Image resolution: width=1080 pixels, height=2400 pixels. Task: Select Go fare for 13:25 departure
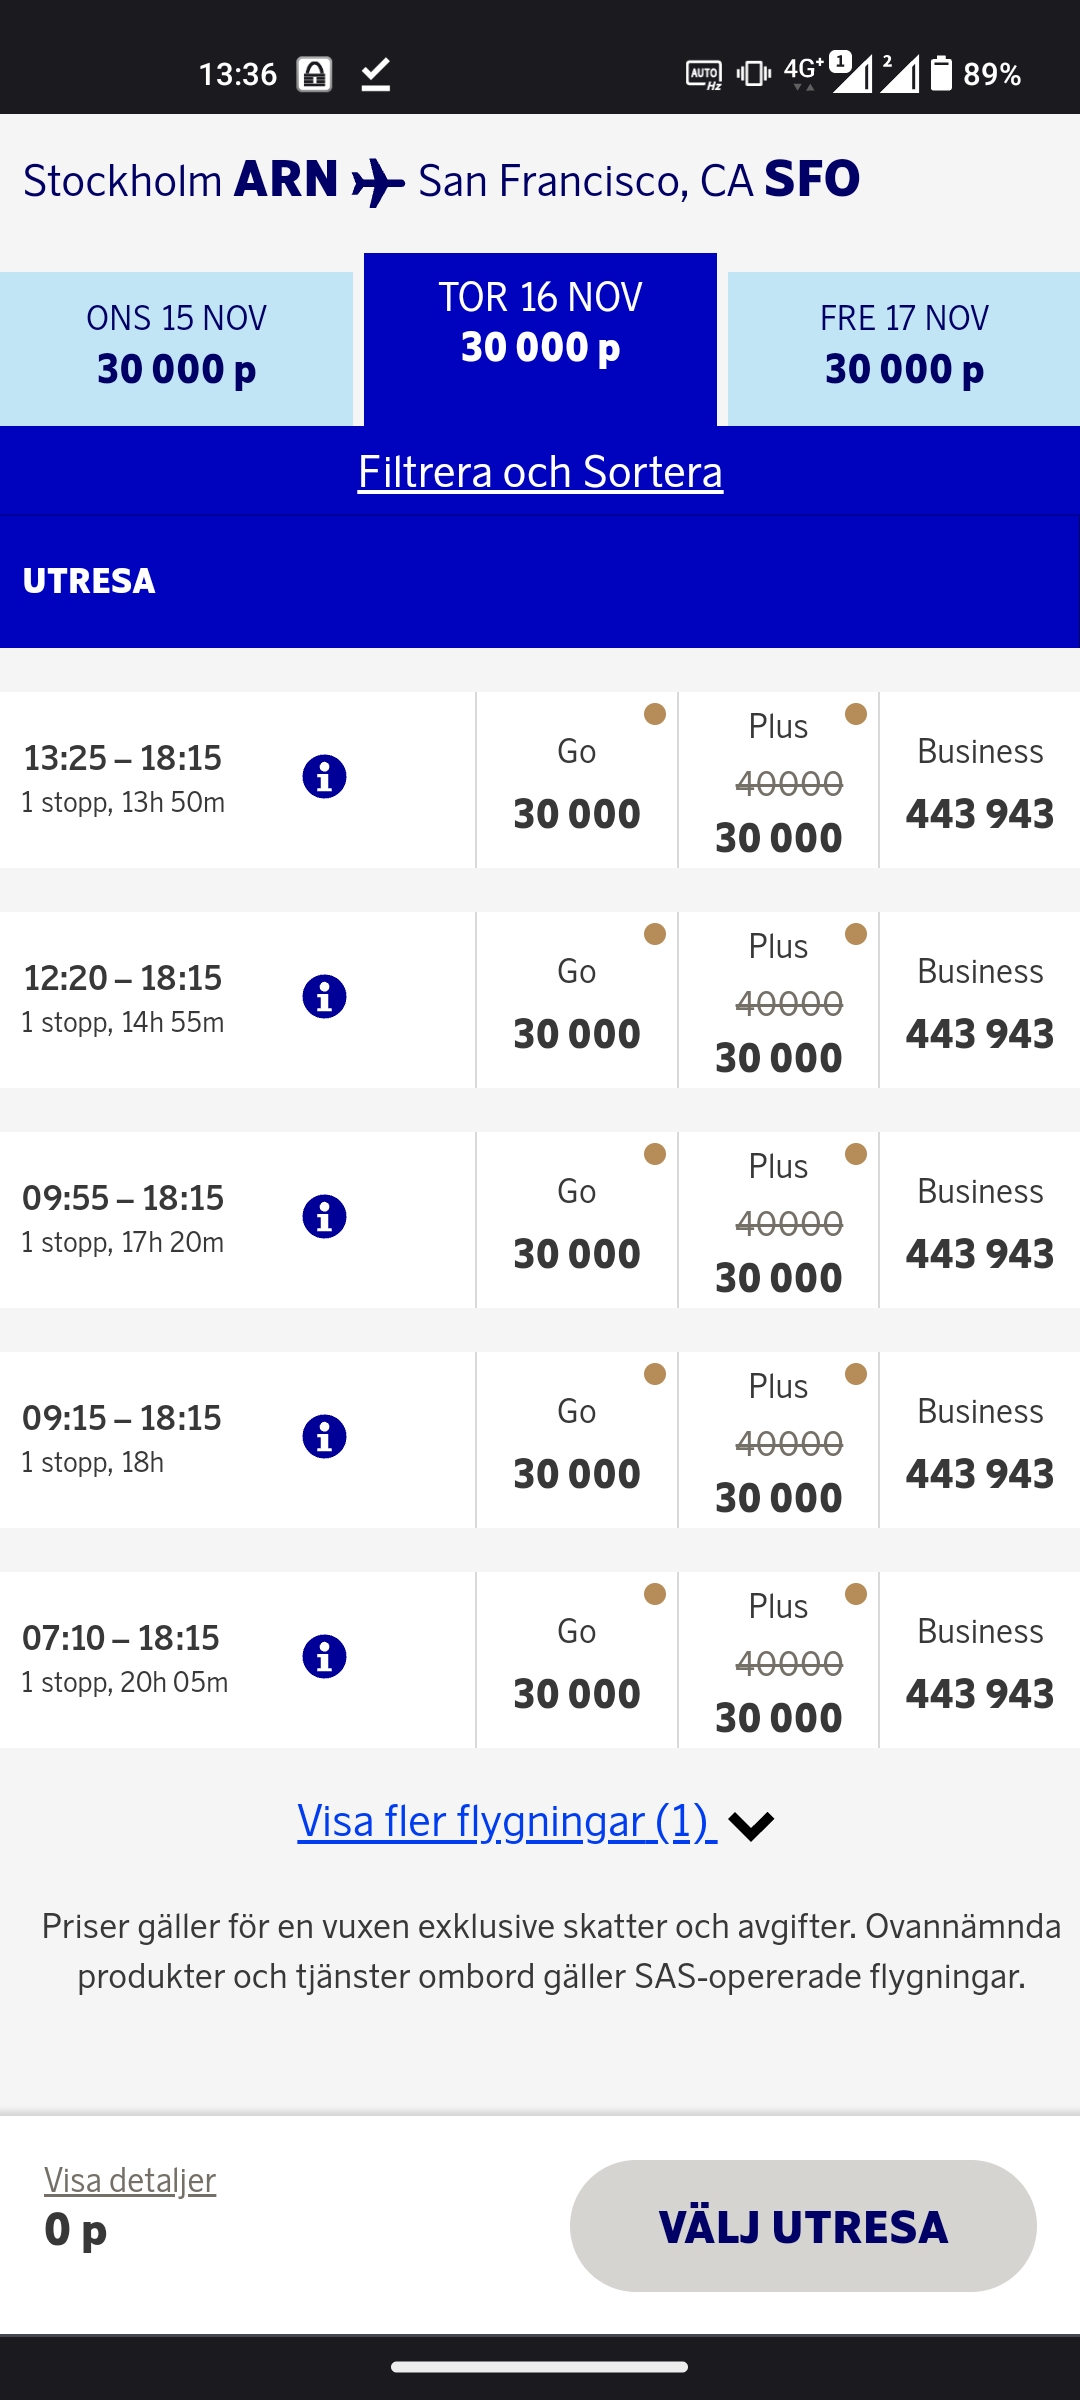tap(577, 781)
